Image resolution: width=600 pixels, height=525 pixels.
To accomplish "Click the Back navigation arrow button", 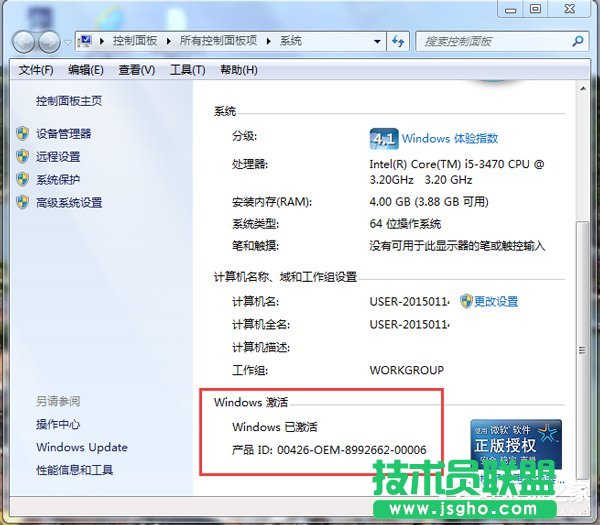I will [24, 41].
